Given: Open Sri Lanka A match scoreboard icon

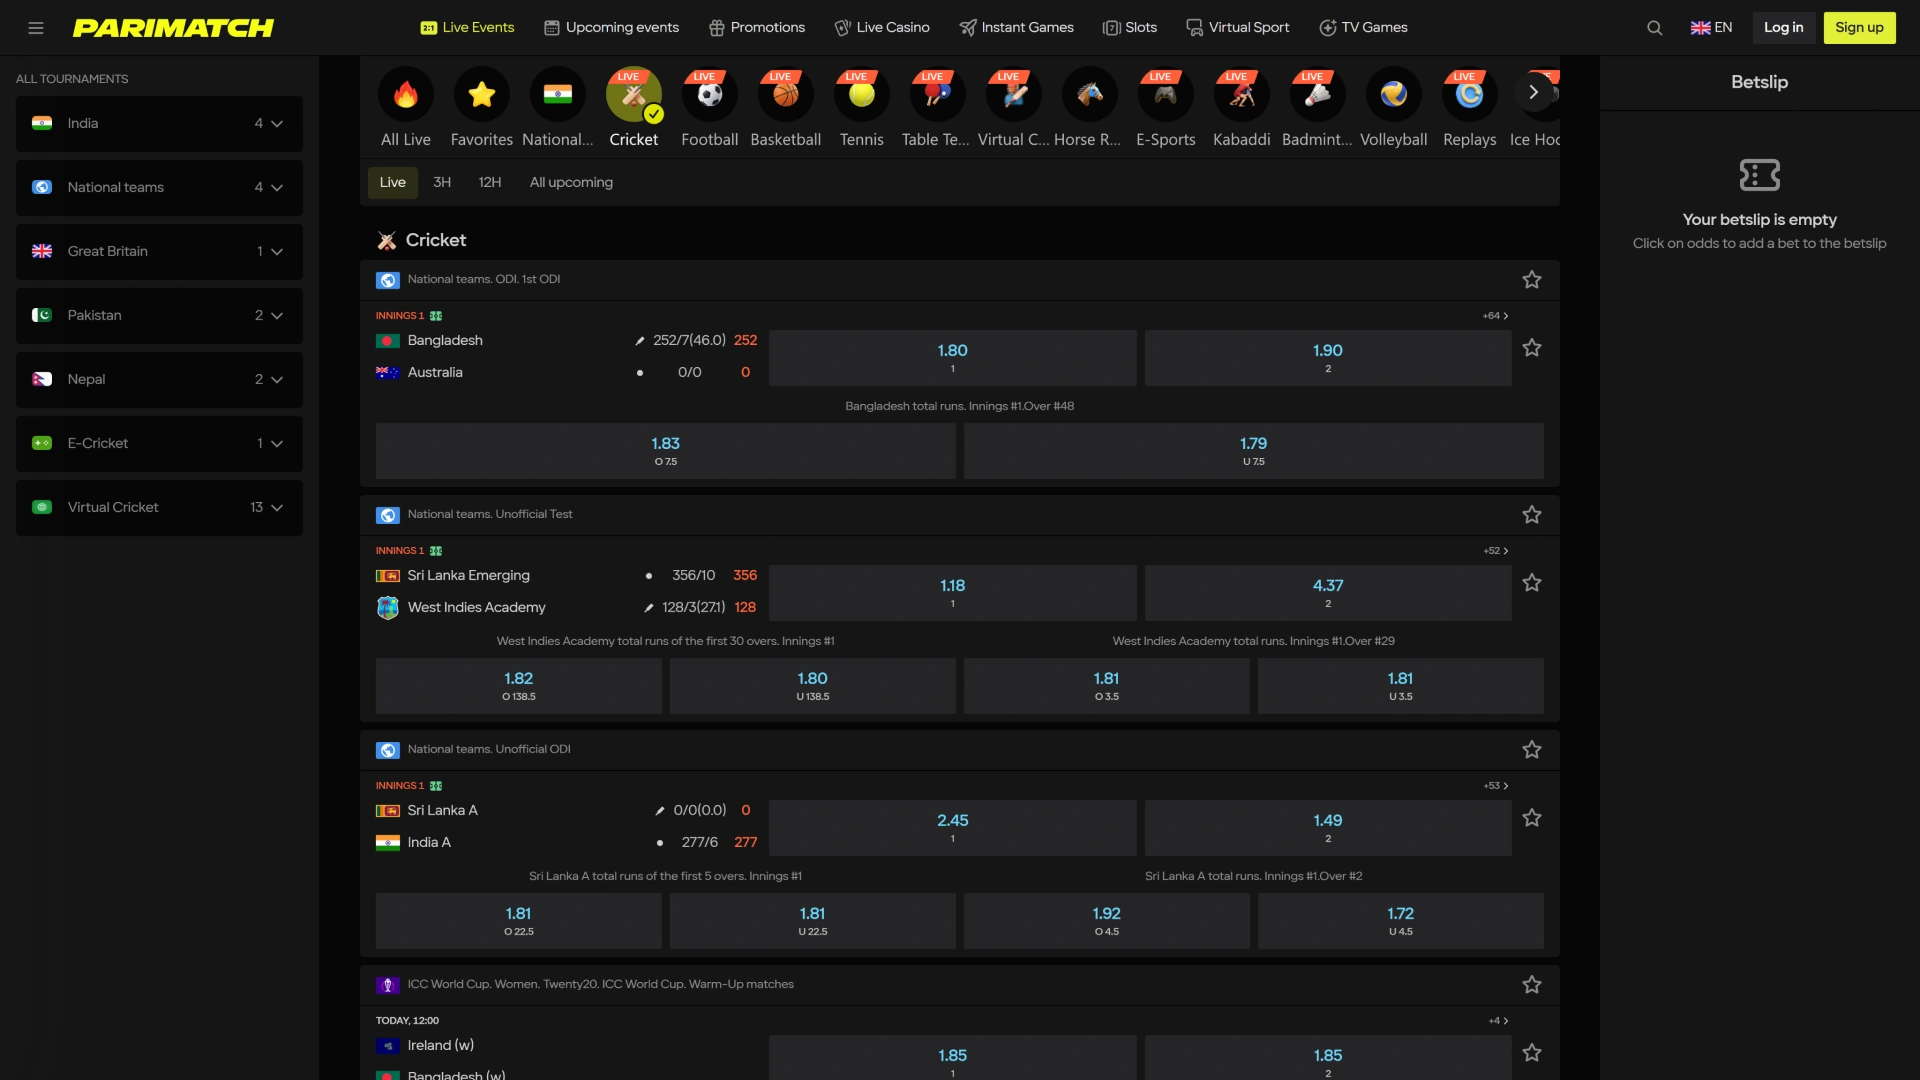Looking at the screenshot, I should pyautogui.click(x=436, y=786).
